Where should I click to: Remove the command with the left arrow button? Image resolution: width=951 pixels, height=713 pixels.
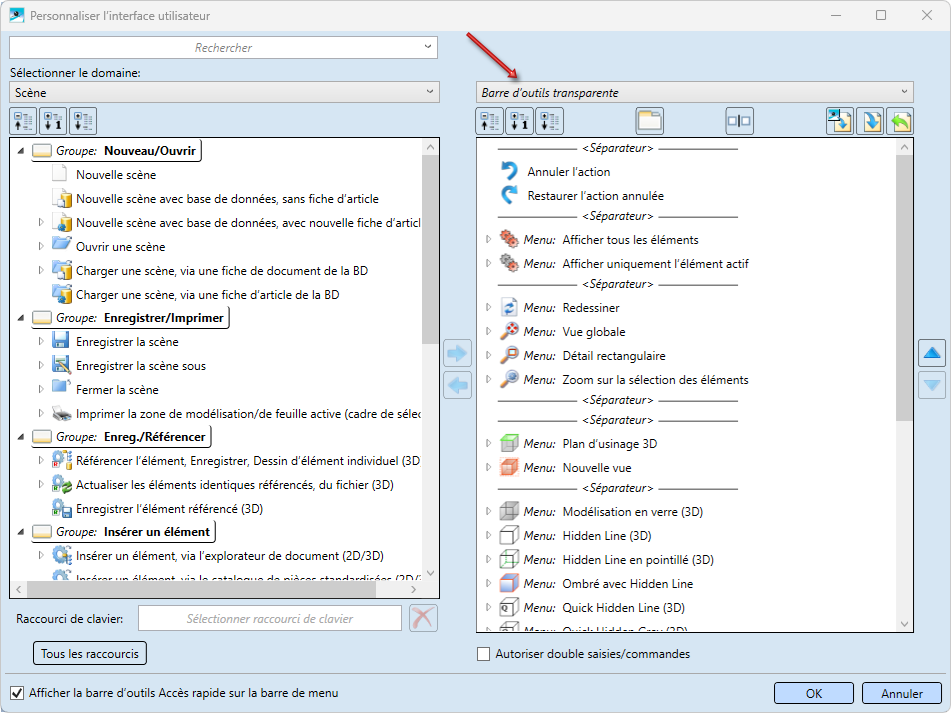coord(457,385)
